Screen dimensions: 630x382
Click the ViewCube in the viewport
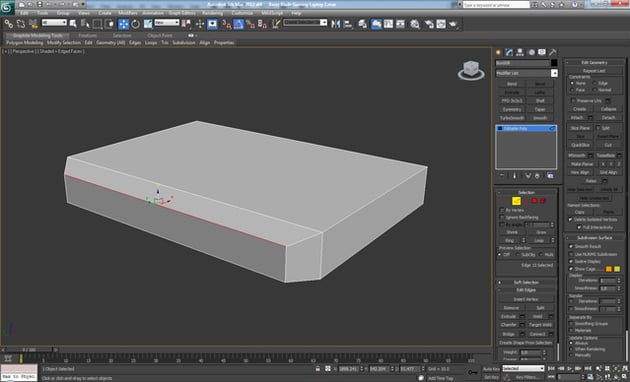click(470, 70)
